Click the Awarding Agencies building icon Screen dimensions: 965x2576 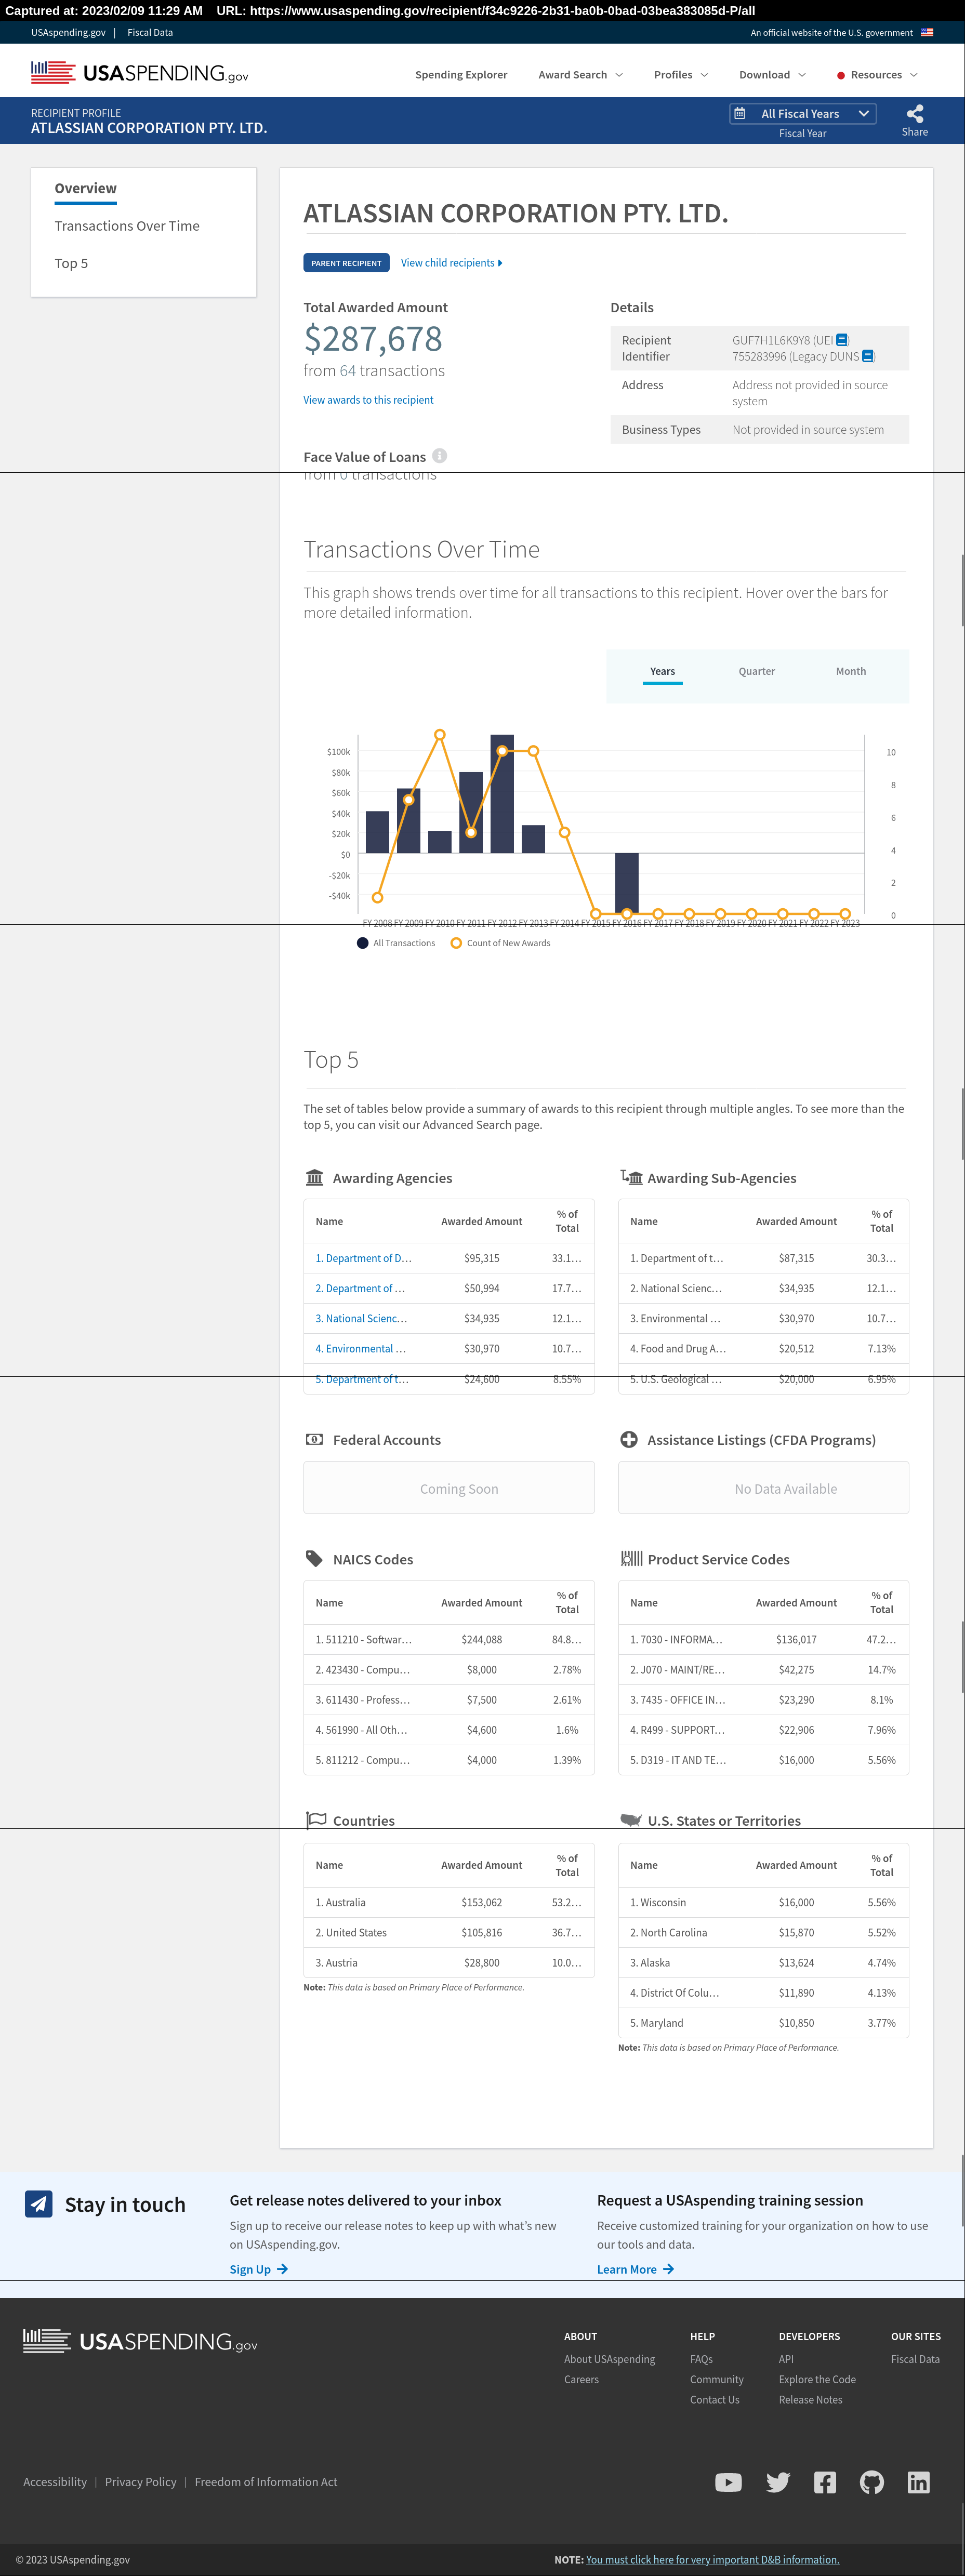[x=314, y=1177]
